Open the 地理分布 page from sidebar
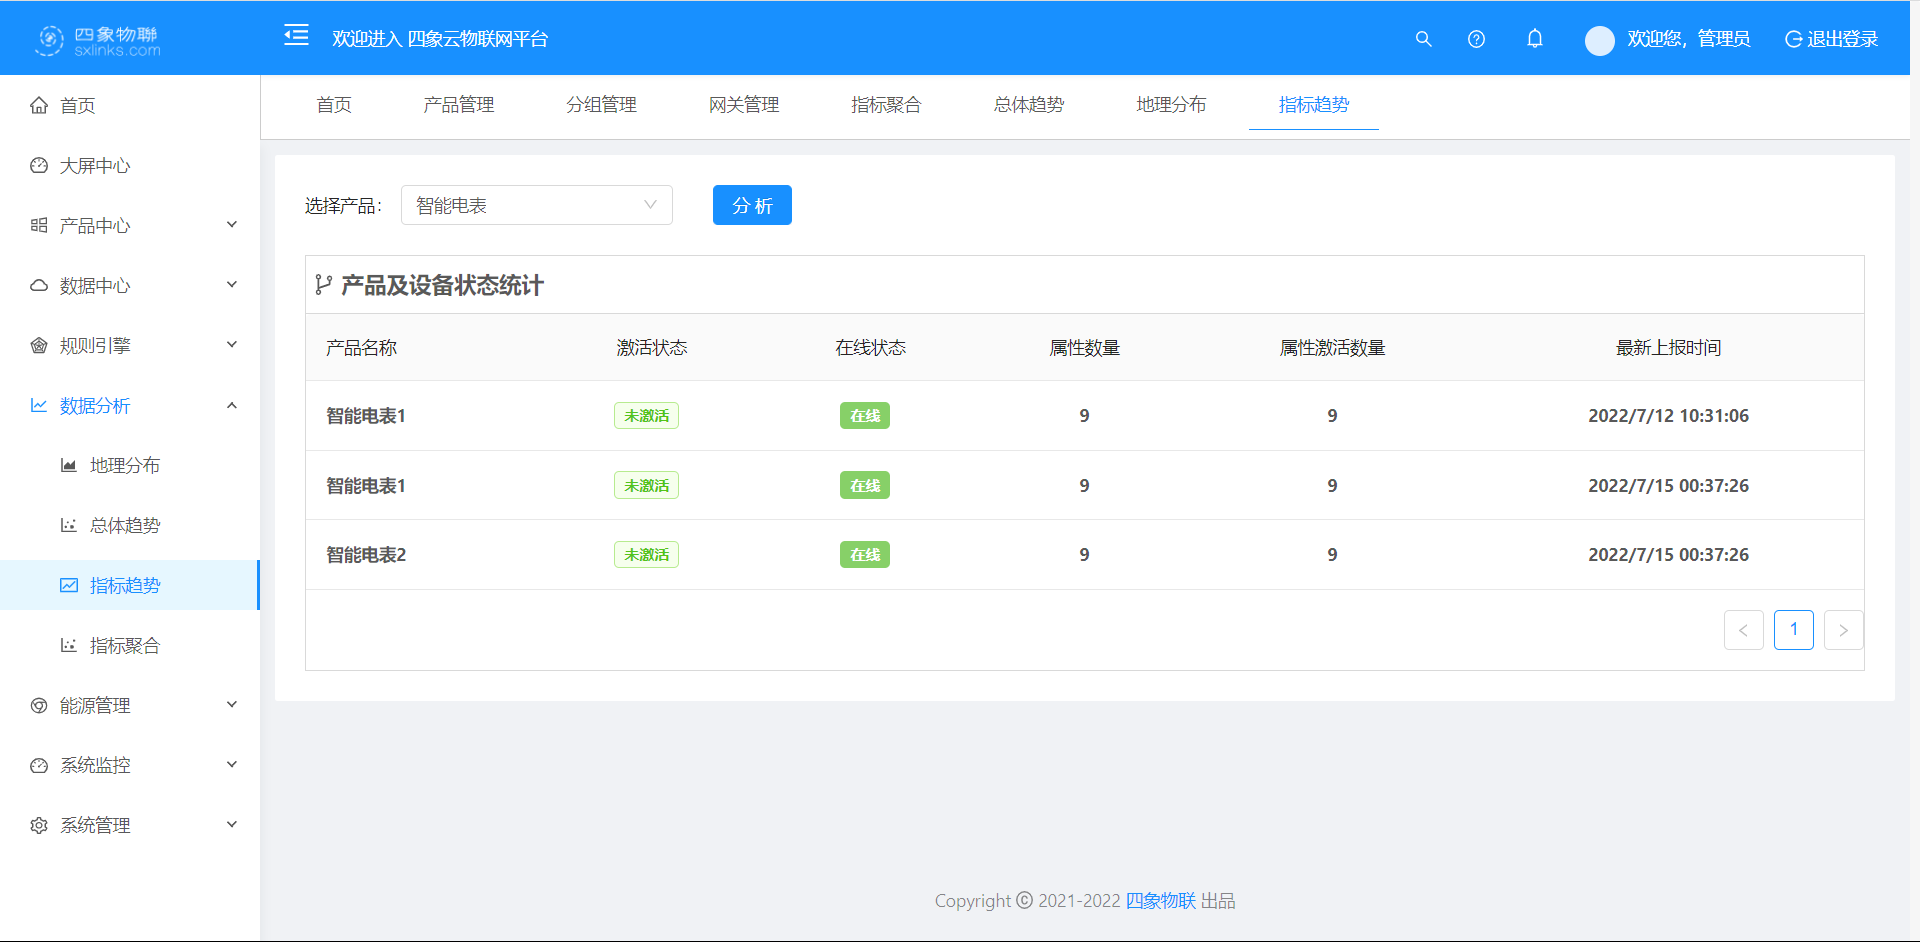The width and height of the screenshot is (1920, 942). tap(124, 464)
